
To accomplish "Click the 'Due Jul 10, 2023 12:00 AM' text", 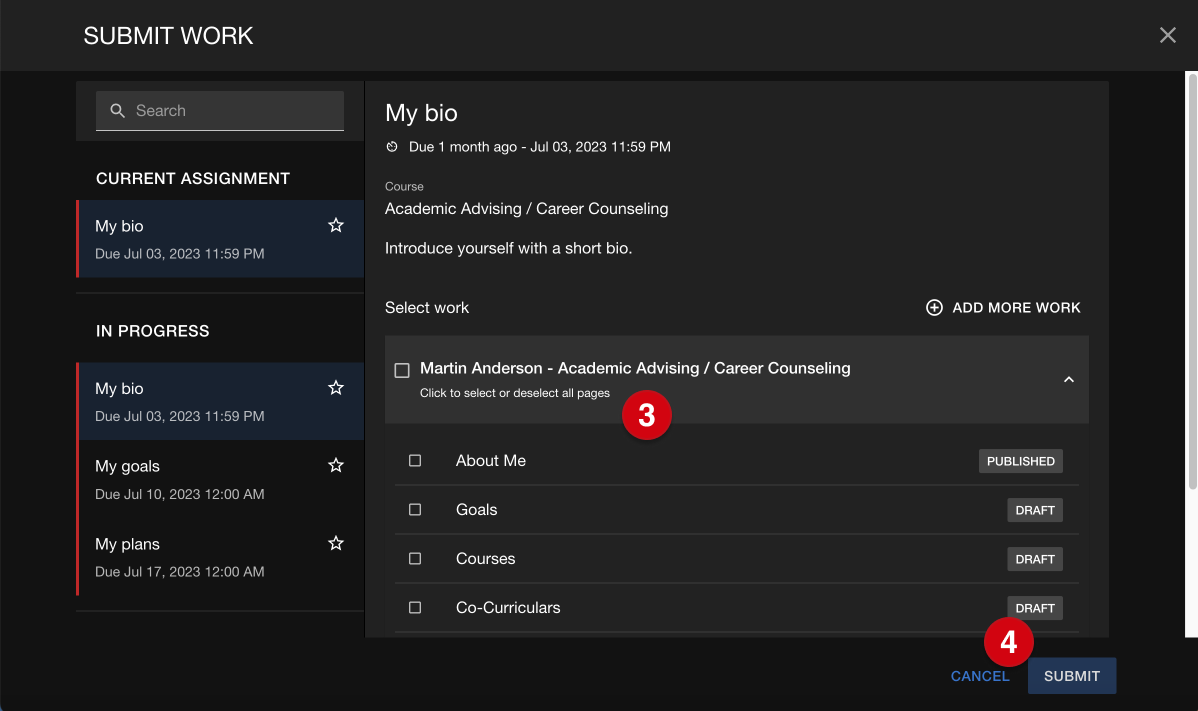I will (x=180, y=494).
